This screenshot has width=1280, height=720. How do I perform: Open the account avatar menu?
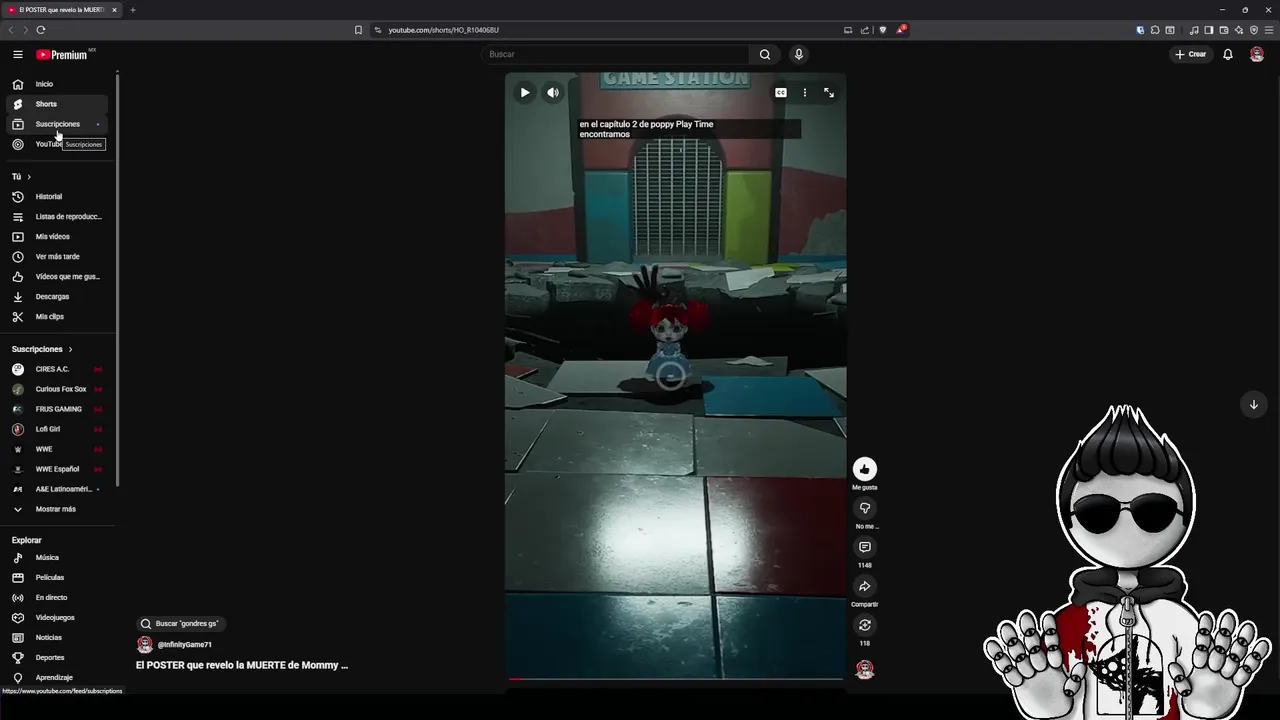pyautogui.click(x=1257, y=54)
